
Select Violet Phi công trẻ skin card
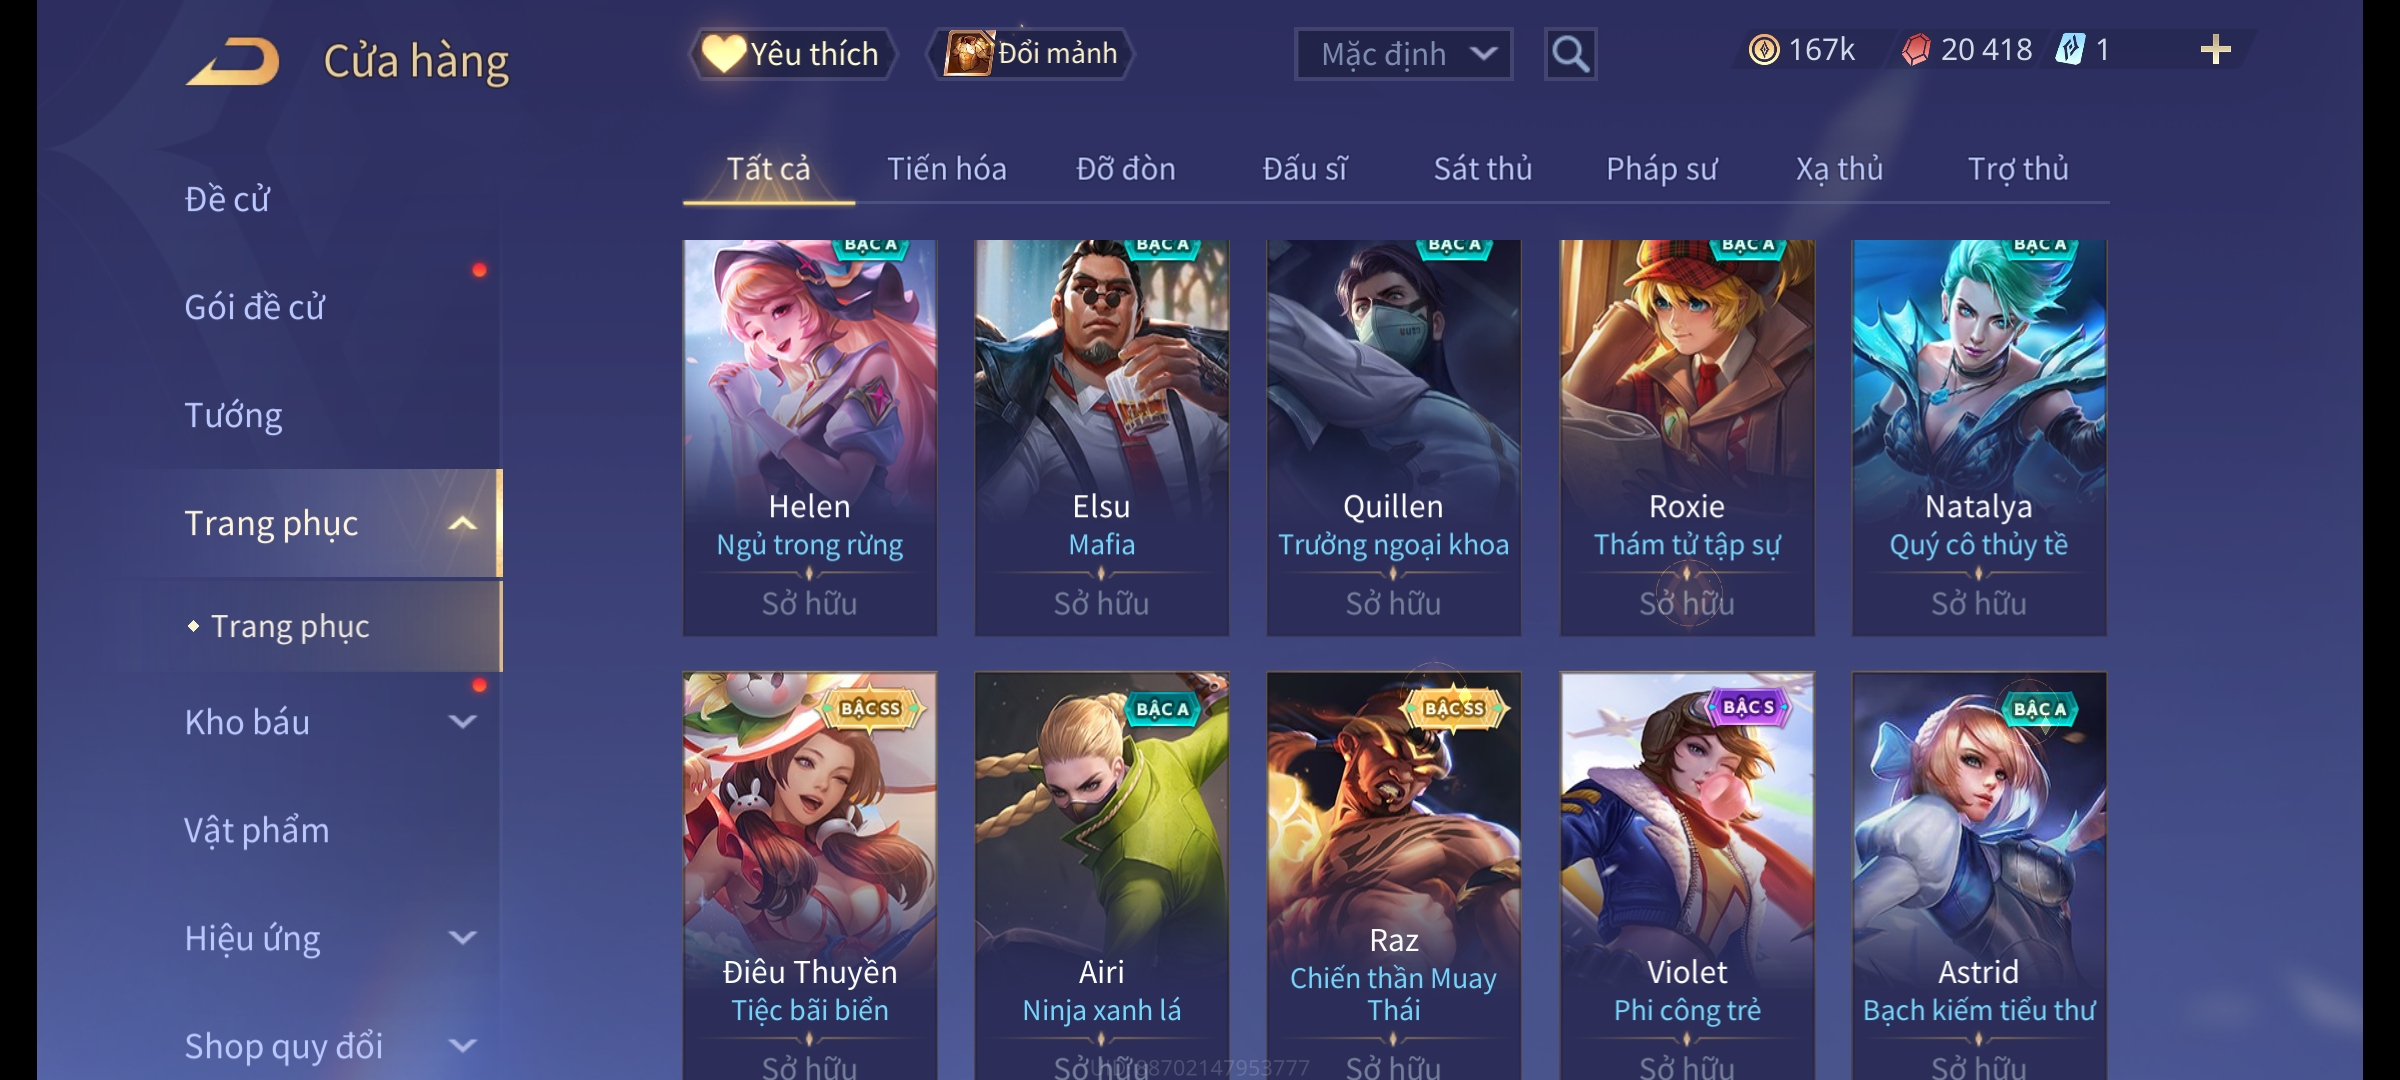pyautogui.click(x=1687, y=875)
